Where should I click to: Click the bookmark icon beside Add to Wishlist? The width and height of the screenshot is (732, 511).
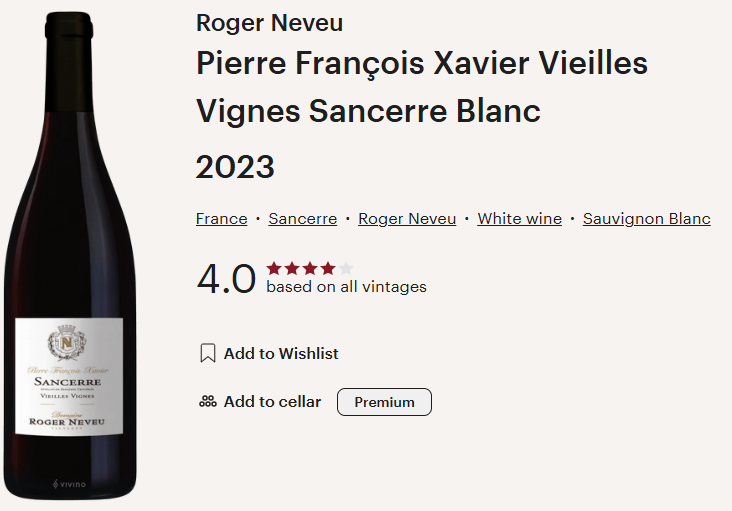[208, 353]
